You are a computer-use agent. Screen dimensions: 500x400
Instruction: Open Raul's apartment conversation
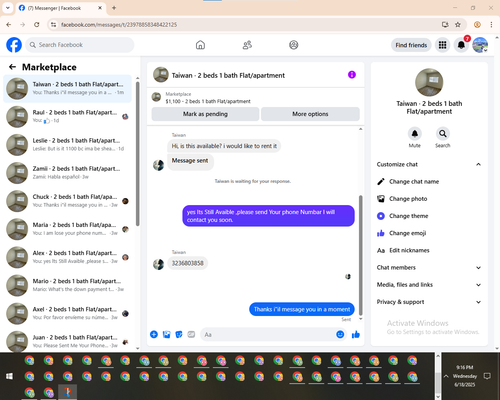point(67,117)
